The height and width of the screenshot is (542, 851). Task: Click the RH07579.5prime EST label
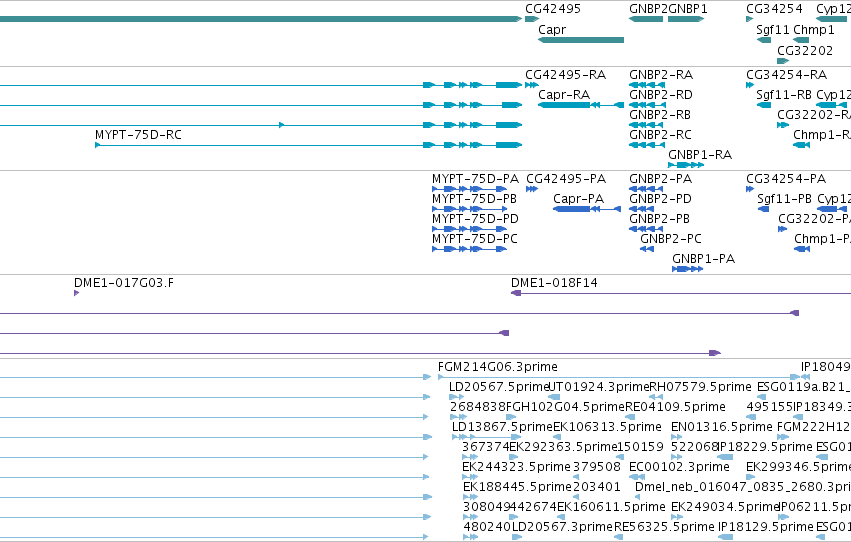pos(701,387)
